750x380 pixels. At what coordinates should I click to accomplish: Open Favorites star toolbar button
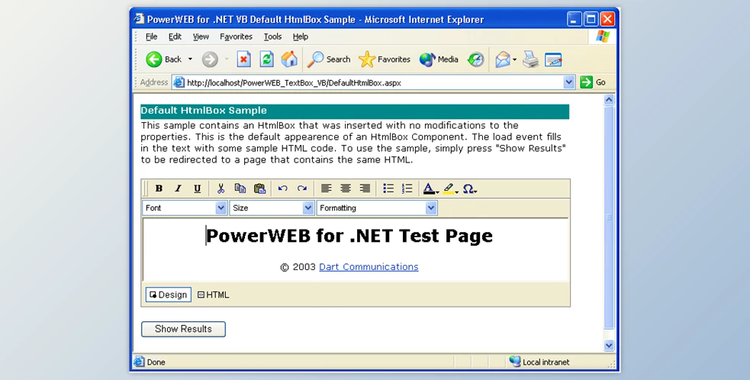pyautogui.click(x=385, y=59)
